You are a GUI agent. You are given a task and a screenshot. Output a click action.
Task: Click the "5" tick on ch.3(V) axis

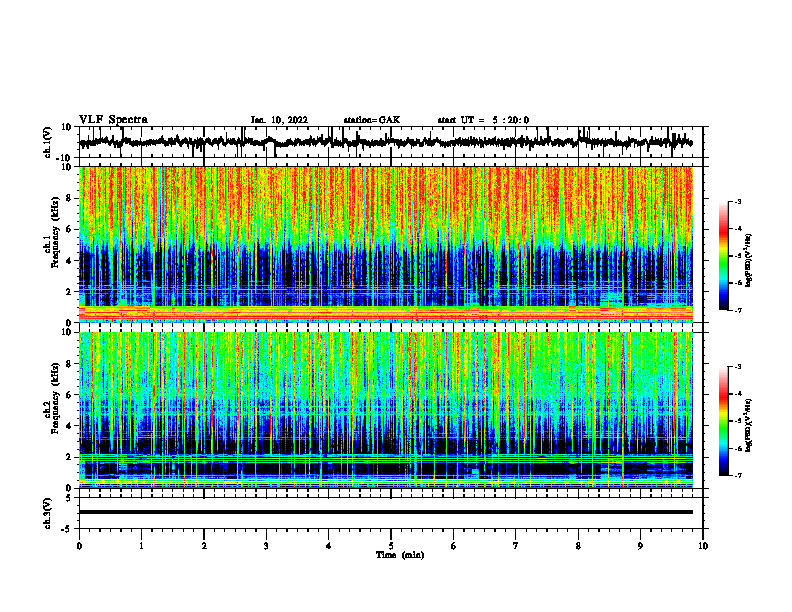[x=69, y=498]
